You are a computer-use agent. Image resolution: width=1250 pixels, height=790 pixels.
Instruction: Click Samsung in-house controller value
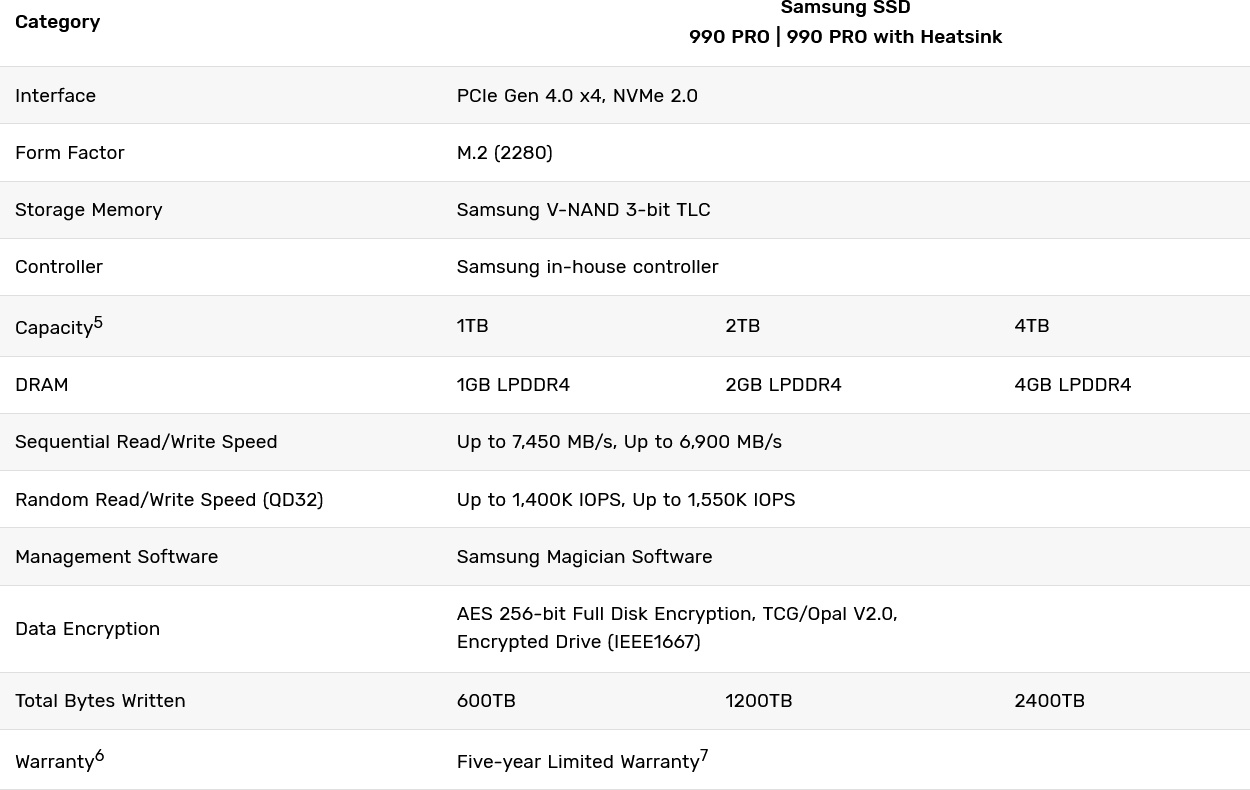[x=587, y=267]
